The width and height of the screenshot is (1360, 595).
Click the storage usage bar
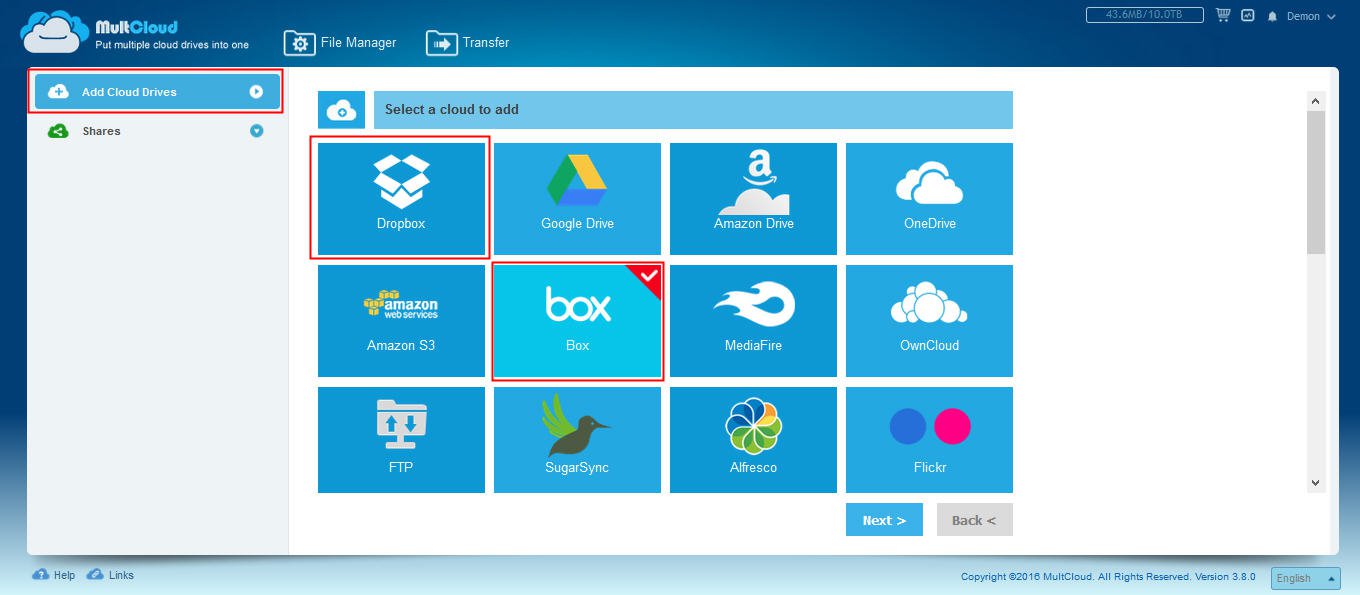[1146, 15]
